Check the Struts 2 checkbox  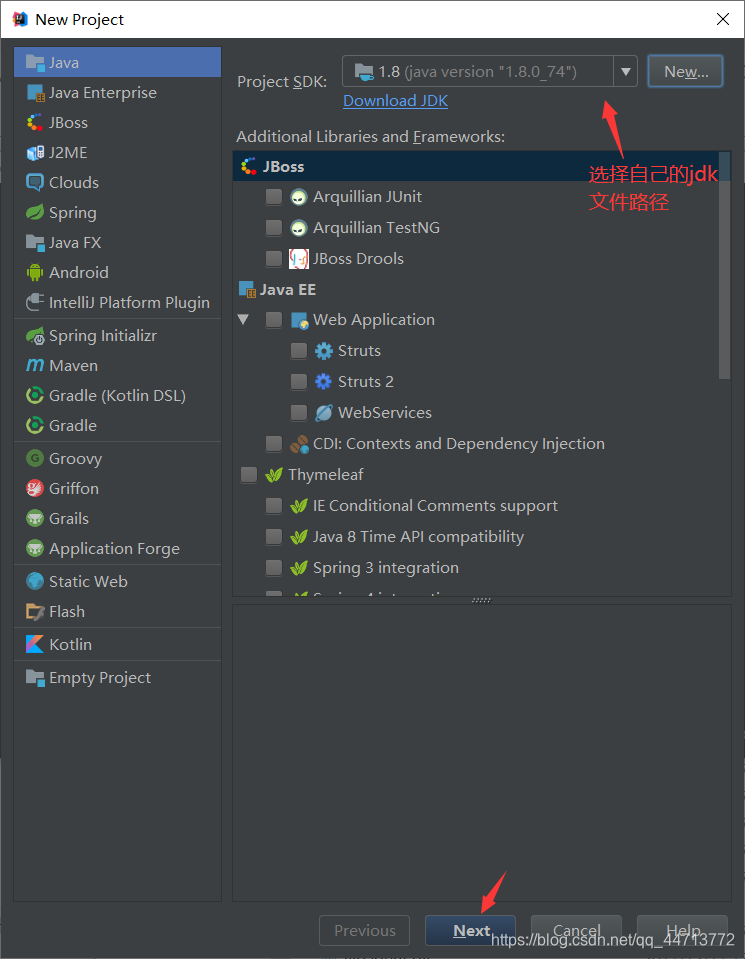pos(298,382)
